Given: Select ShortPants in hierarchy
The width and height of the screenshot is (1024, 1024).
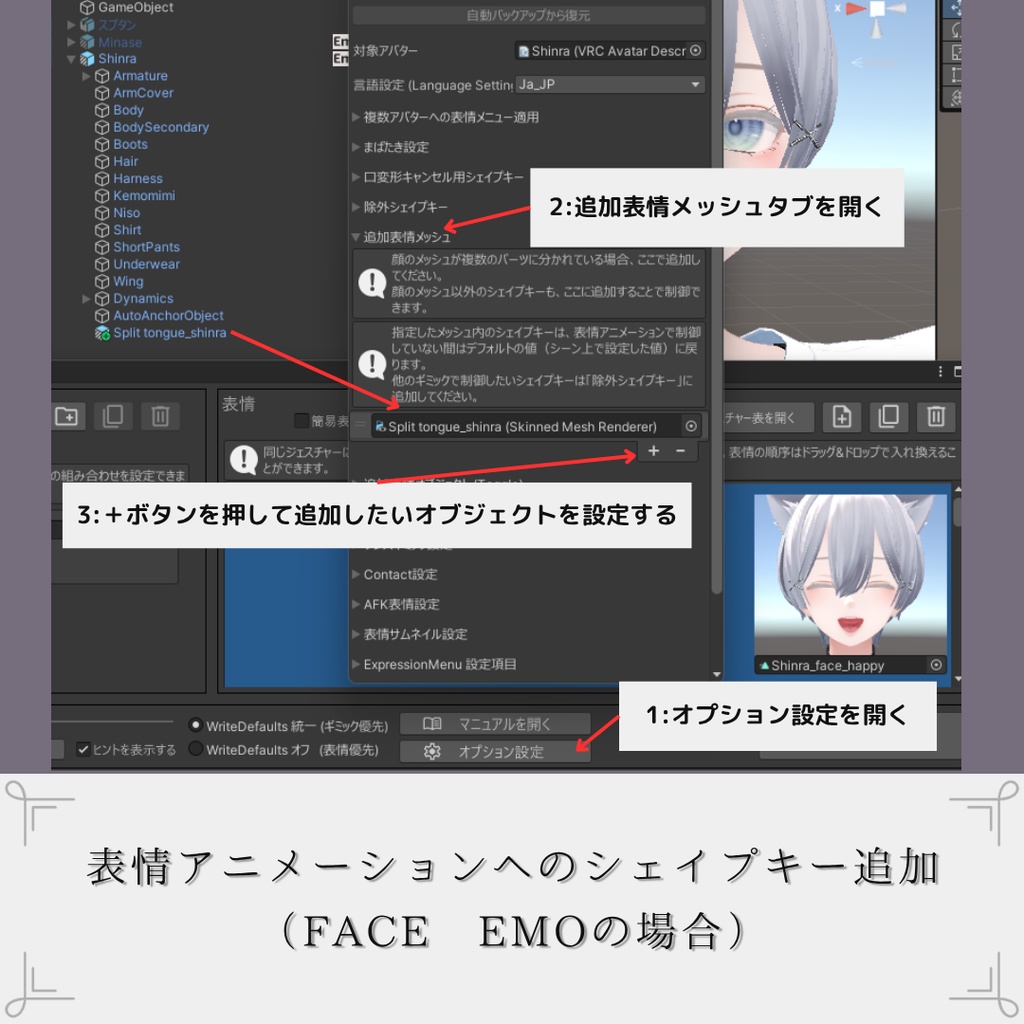Looking at the screenshot, I should pos(146,248).
